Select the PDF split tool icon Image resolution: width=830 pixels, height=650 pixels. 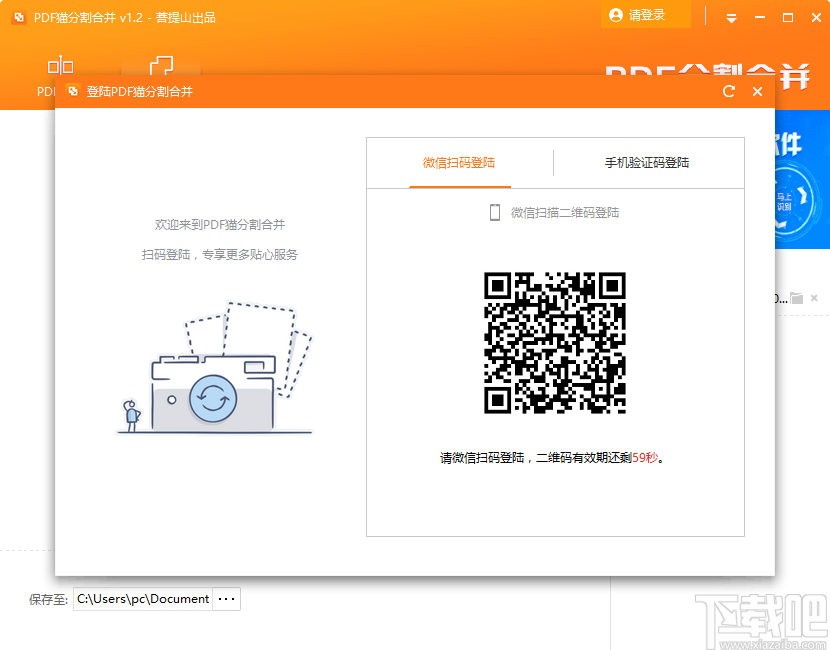60,65
